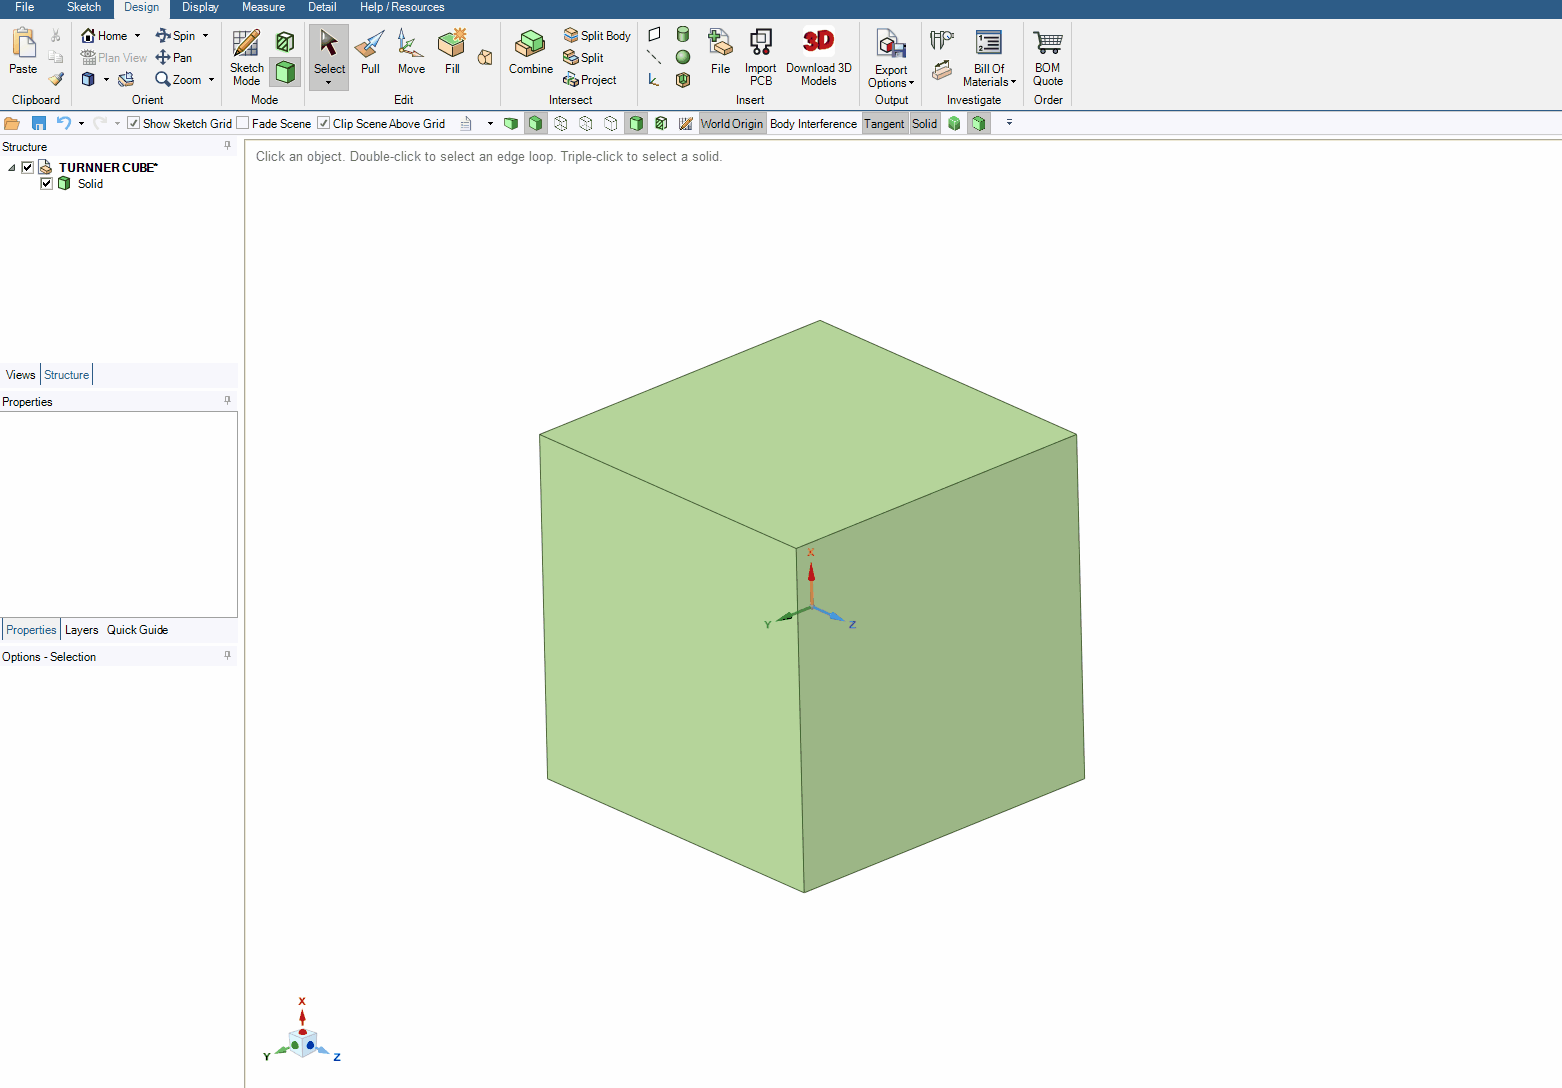Switch to the Display ribbon tab

pyautogui.click(x=200, y=7)
